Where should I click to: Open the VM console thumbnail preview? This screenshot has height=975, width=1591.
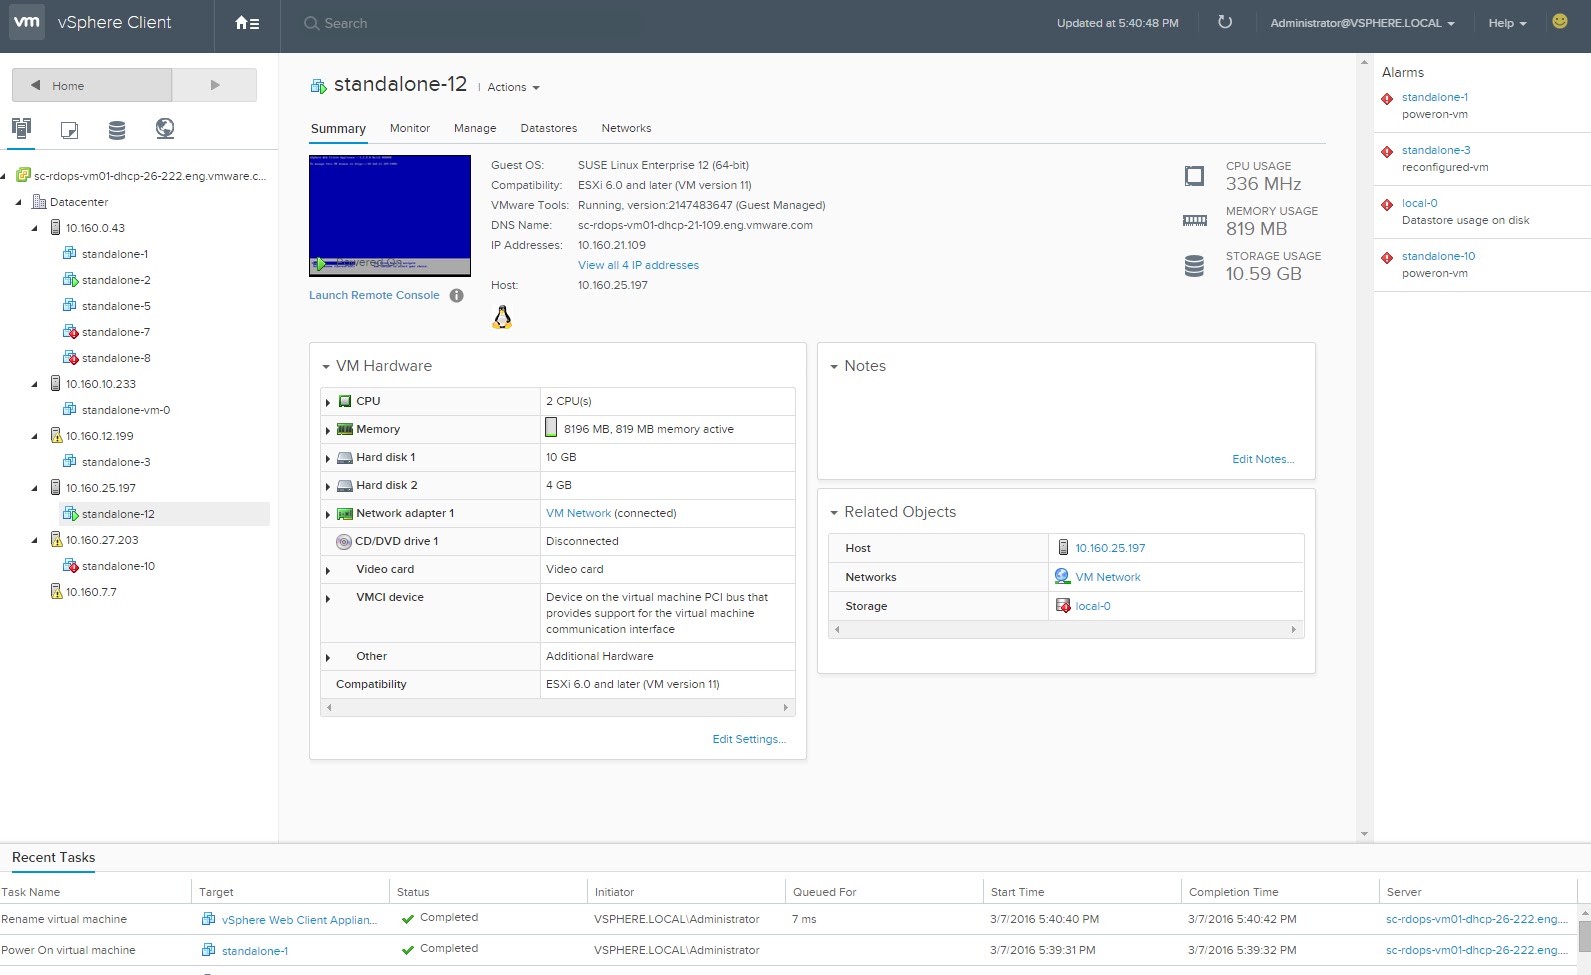[x=390, y=215]
